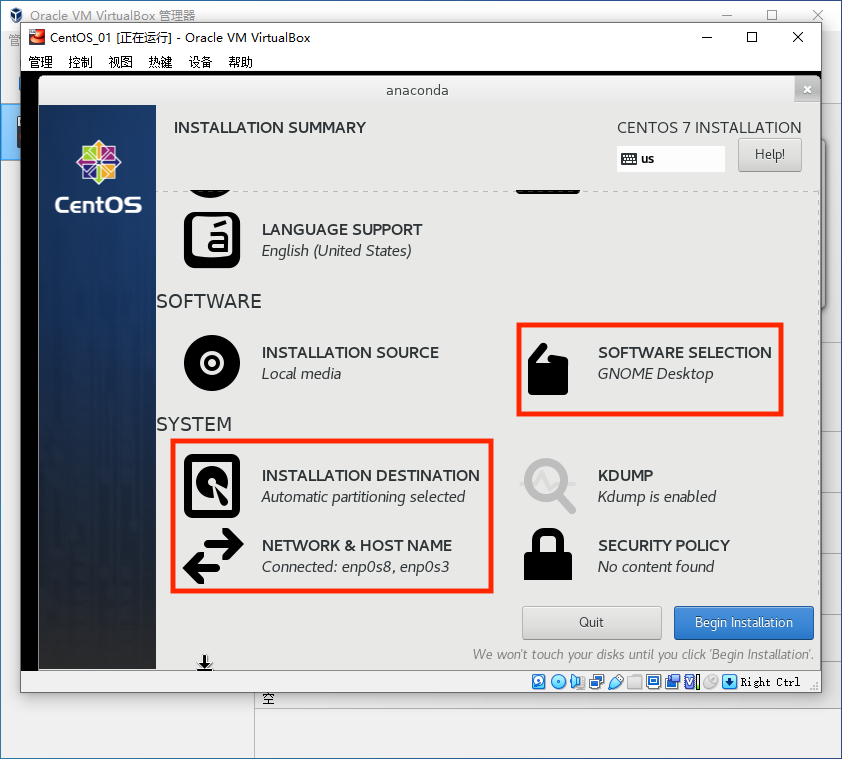
Task: Click the Quit button
Action: 592,623
